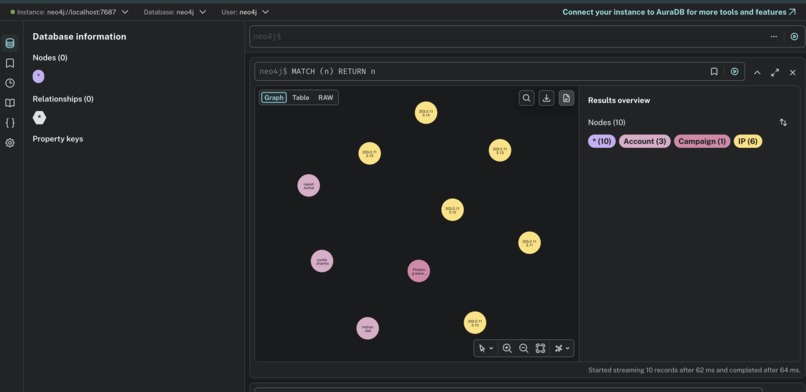The width and height of the screenshot is (806, 392).
Task: Search within the graph visualization
Action: (x=526, y=98)
